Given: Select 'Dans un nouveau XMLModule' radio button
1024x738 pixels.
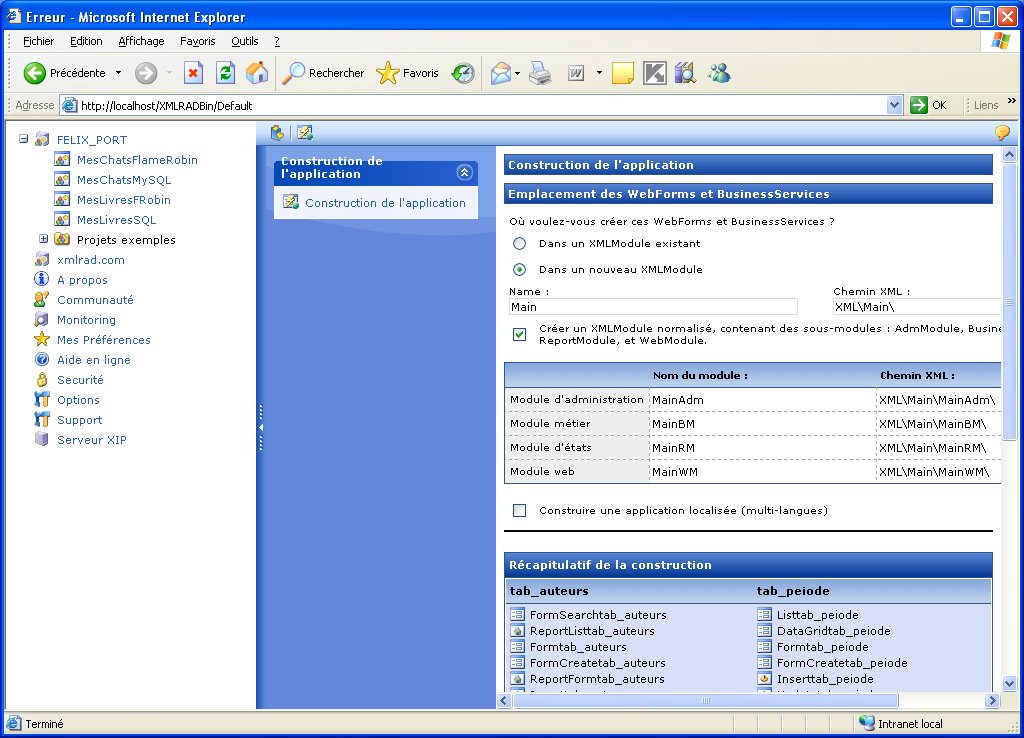Looking at the screenshot, I should tap(519, 269).
